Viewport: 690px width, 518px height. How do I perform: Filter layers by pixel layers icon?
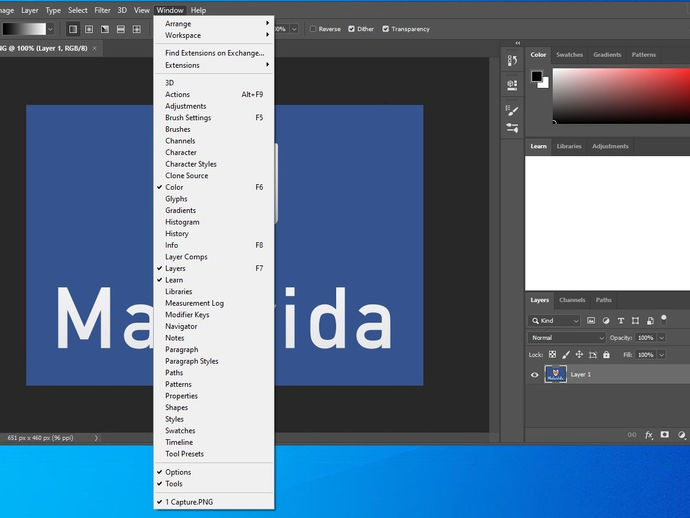591,320
